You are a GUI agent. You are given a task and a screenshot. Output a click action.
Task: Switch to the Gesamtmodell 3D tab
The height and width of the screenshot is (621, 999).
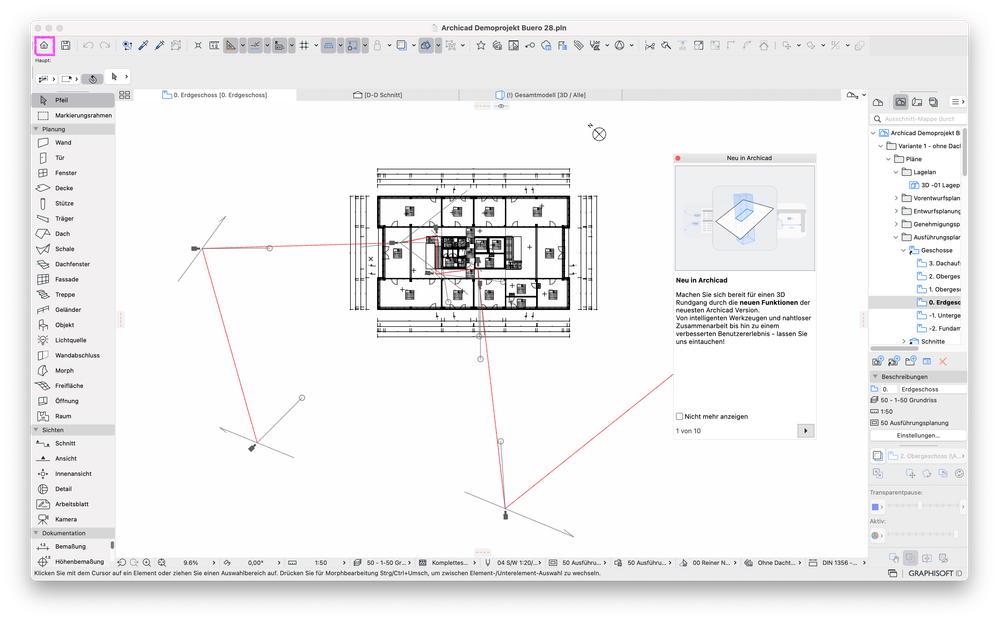point(540,95)
